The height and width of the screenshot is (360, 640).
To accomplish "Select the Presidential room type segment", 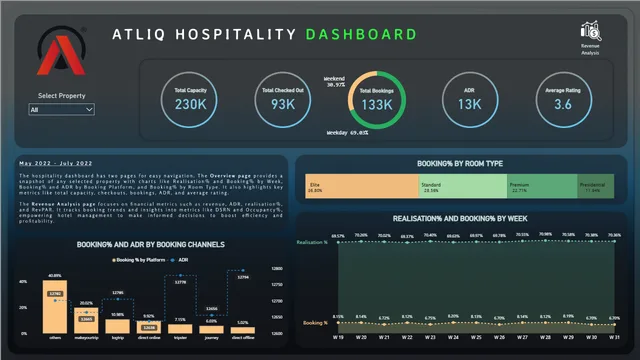I will click(x=596, y=187).
